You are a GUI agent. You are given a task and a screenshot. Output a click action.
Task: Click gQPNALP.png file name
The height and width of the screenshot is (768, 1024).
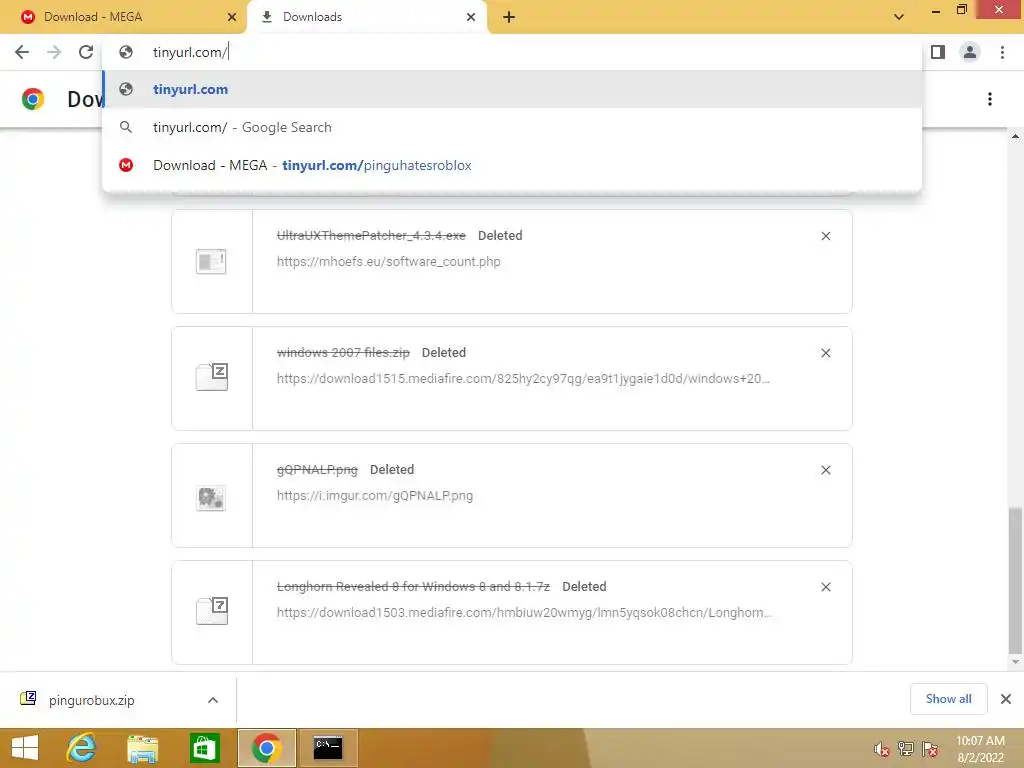coord(317,470)
